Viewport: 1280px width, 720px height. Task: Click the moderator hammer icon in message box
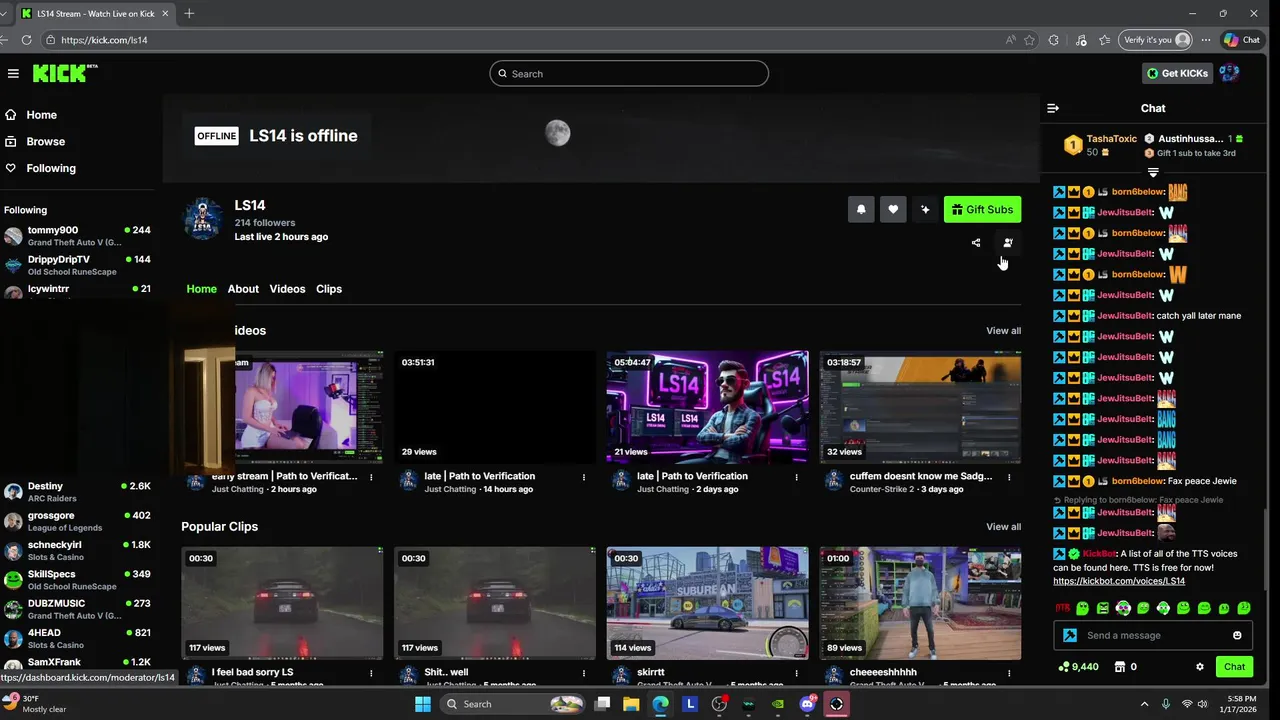(x=1070, y=635)
